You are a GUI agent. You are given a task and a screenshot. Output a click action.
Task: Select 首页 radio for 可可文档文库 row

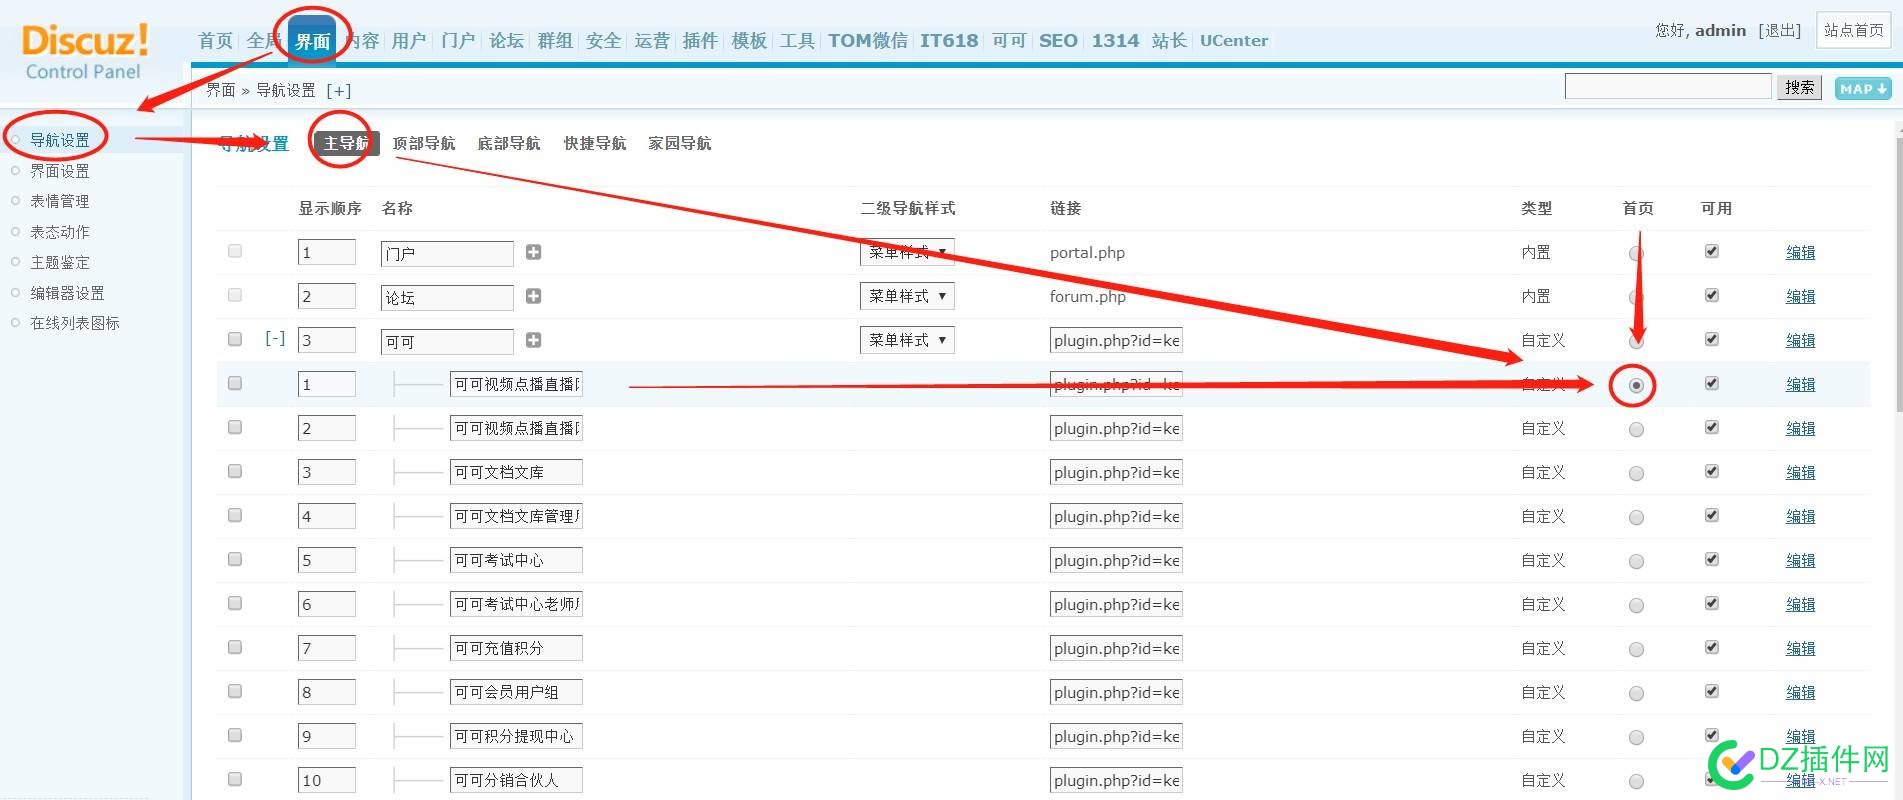coord(1636,473)
